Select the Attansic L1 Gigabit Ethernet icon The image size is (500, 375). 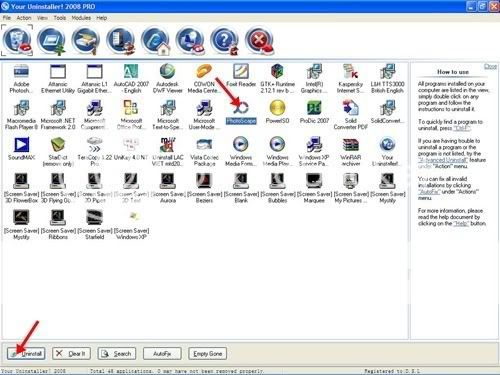click(x=95, y=72)
